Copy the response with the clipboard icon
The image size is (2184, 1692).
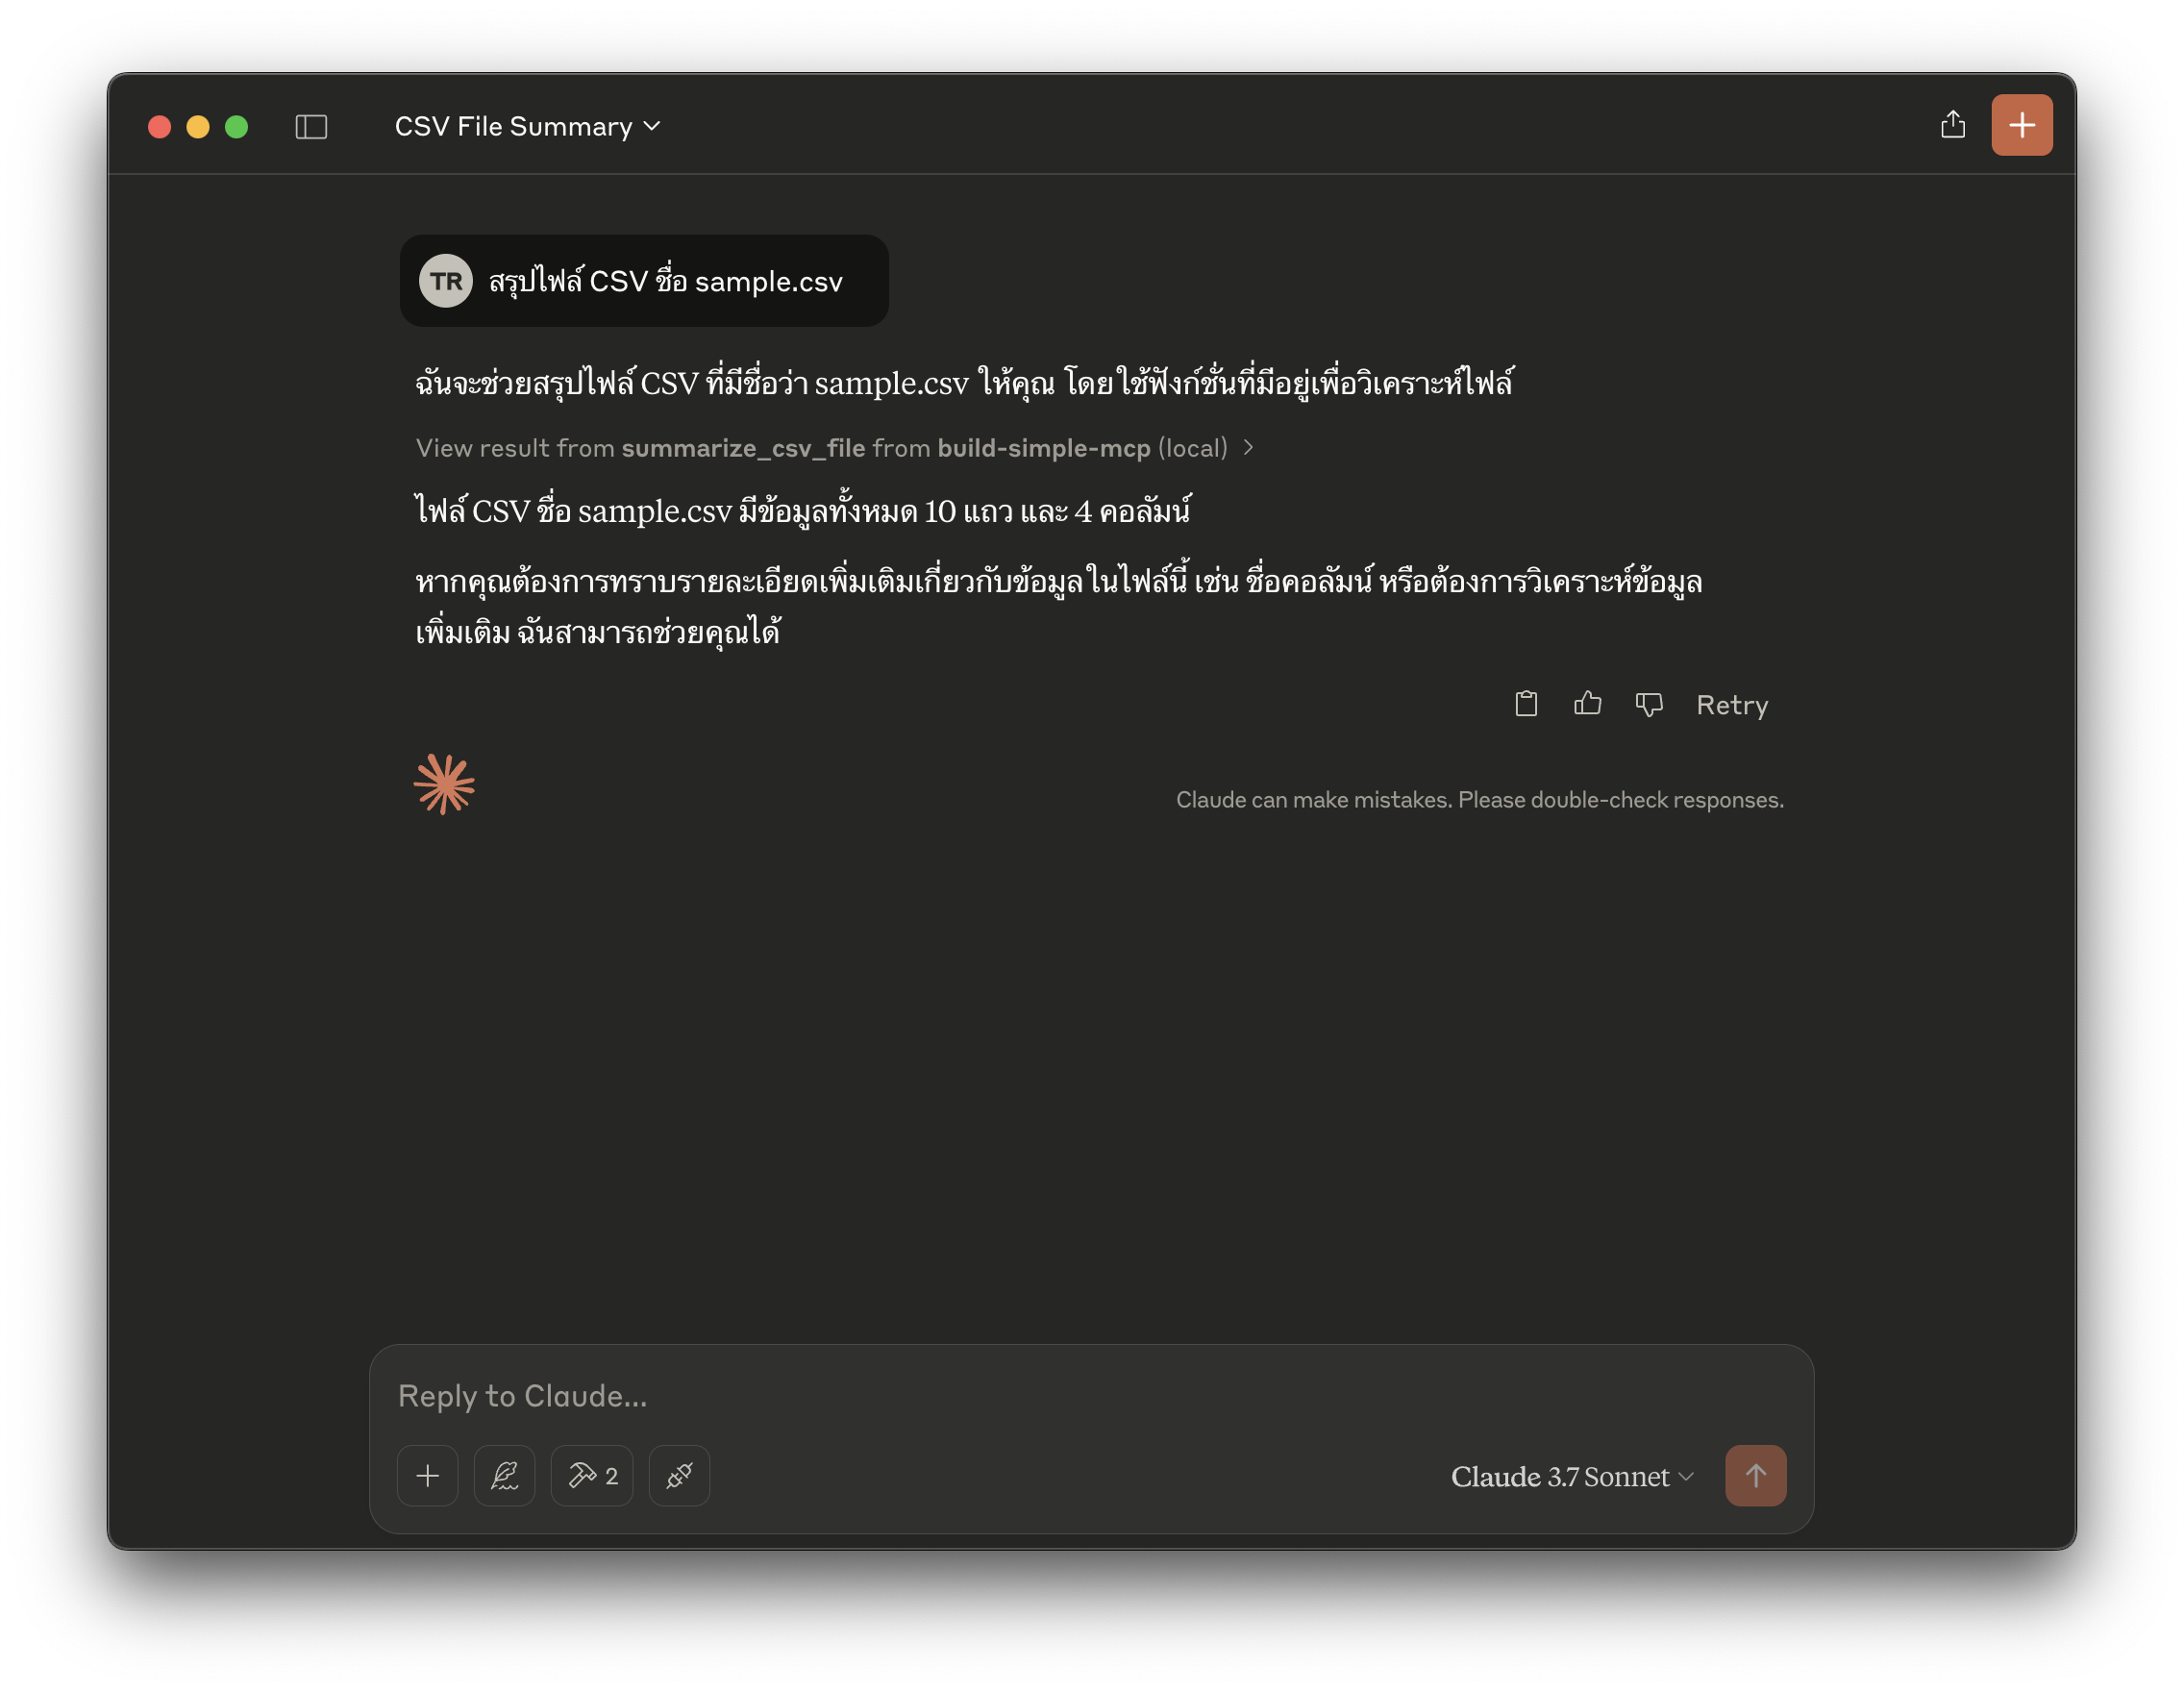click(x=1525, y=704)
